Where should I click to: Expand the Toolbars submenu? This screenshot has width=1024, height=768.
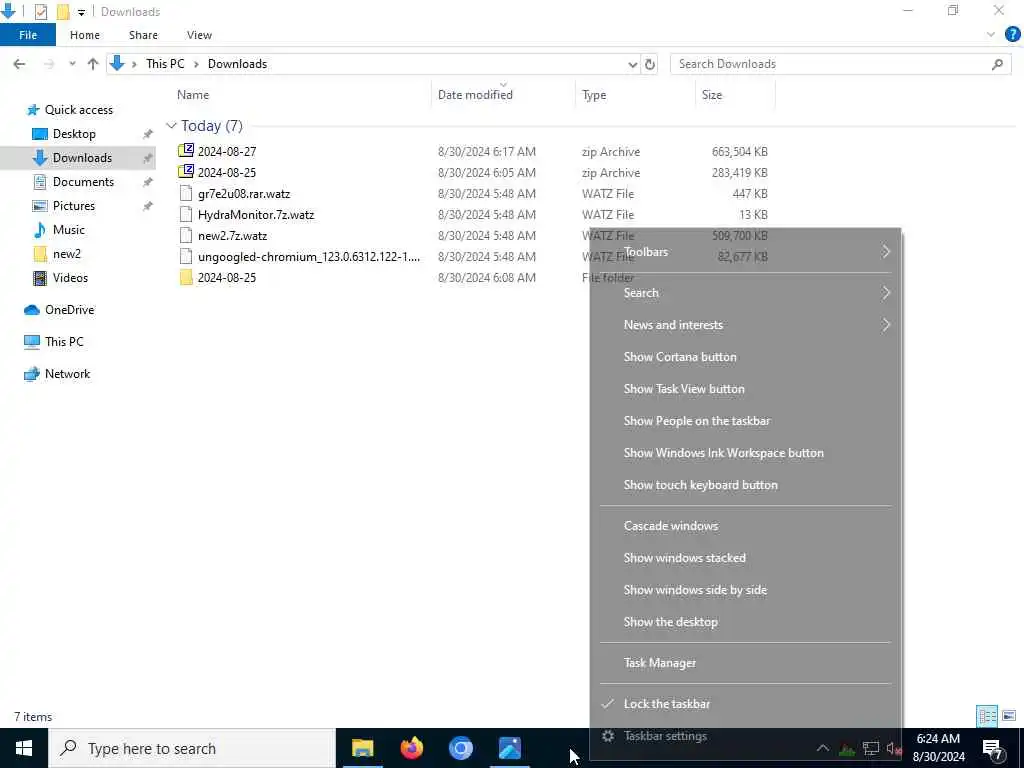tap(746, 252)
